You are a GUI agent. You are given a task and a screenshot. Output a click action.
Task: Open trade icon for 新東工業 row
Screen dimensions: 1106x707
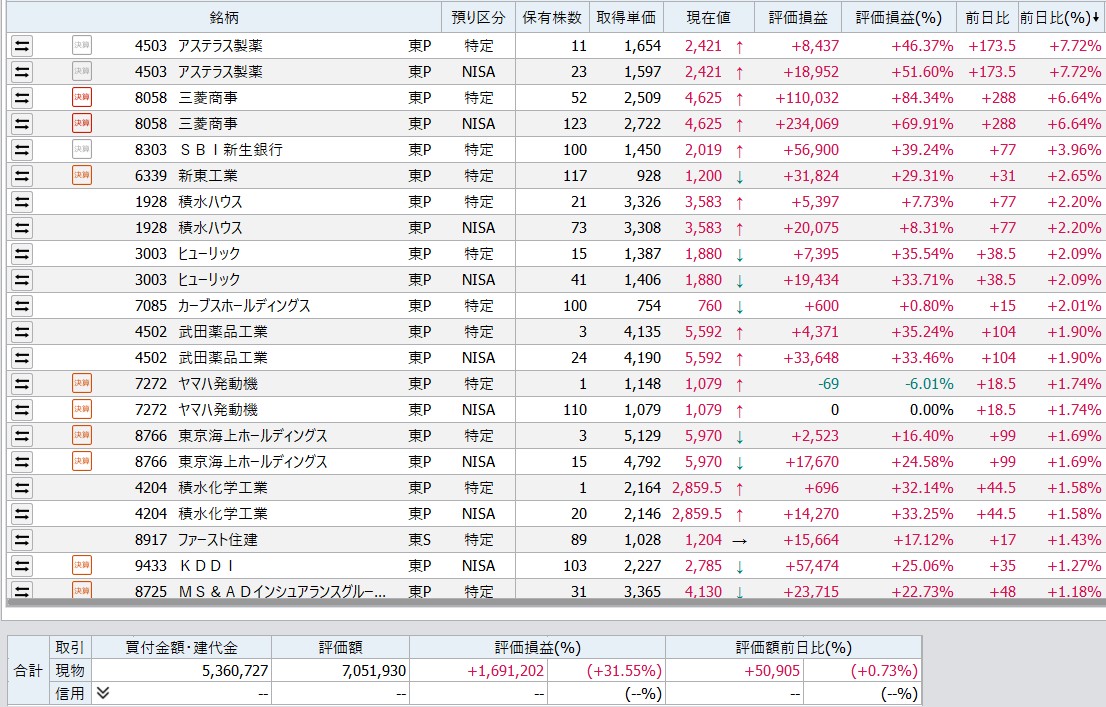(x=22, y=176)
